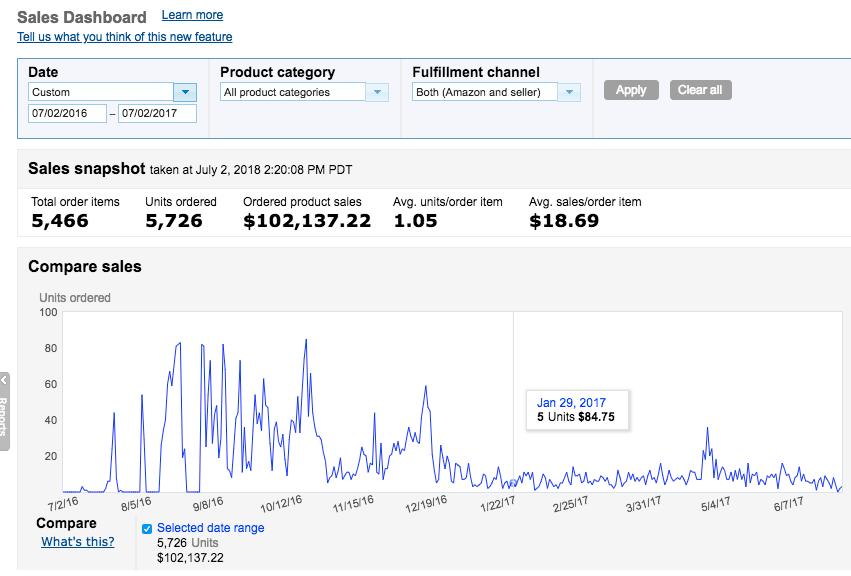The image size is (851, 576).
Task: Open the Date range dropdown arrow
Action: click(x=185, y=92)
